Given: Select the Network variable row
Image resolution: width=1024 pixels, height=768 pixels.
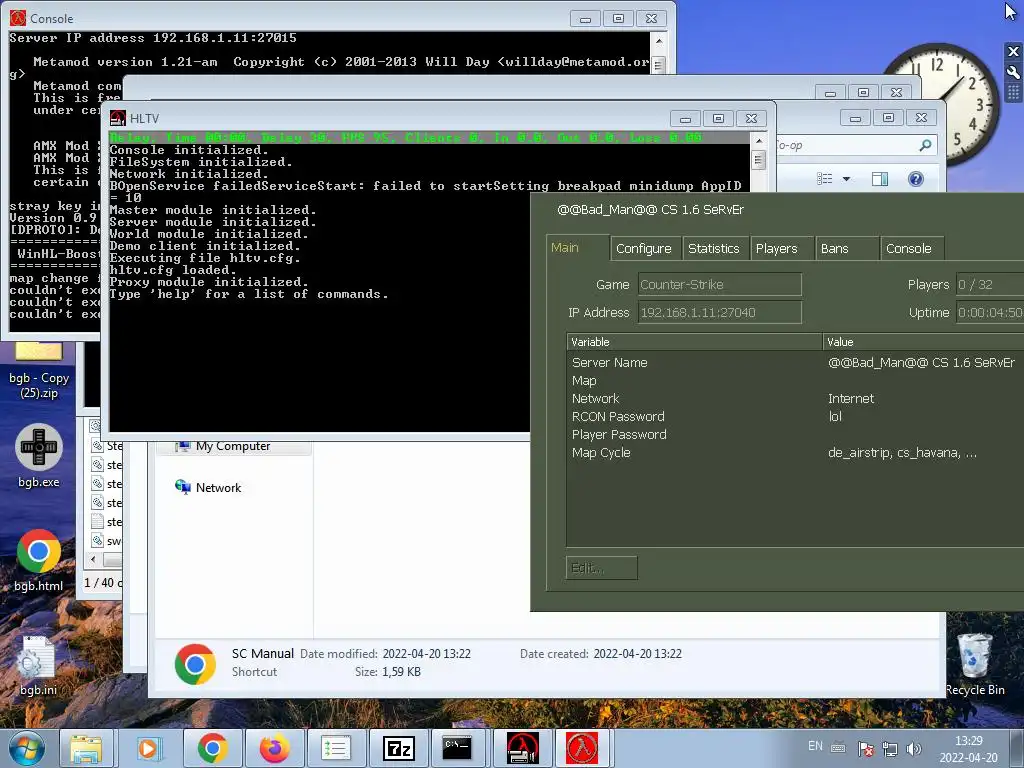Looking at the screenshot, I should point(795,398).
